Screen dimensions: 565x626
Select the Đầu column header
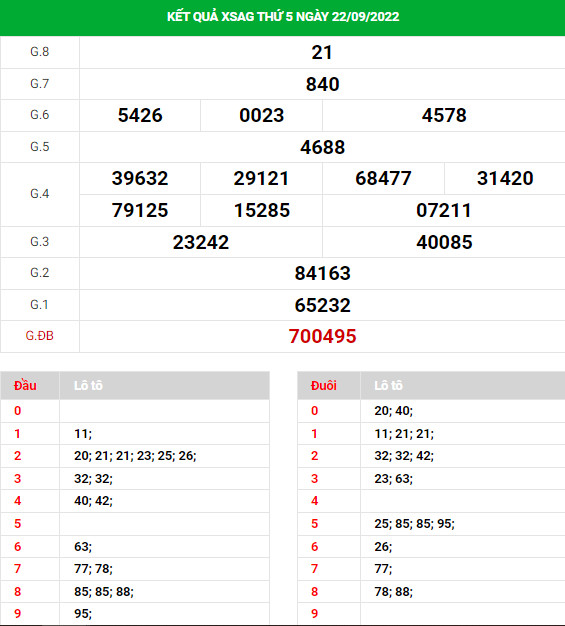point(25,386)
